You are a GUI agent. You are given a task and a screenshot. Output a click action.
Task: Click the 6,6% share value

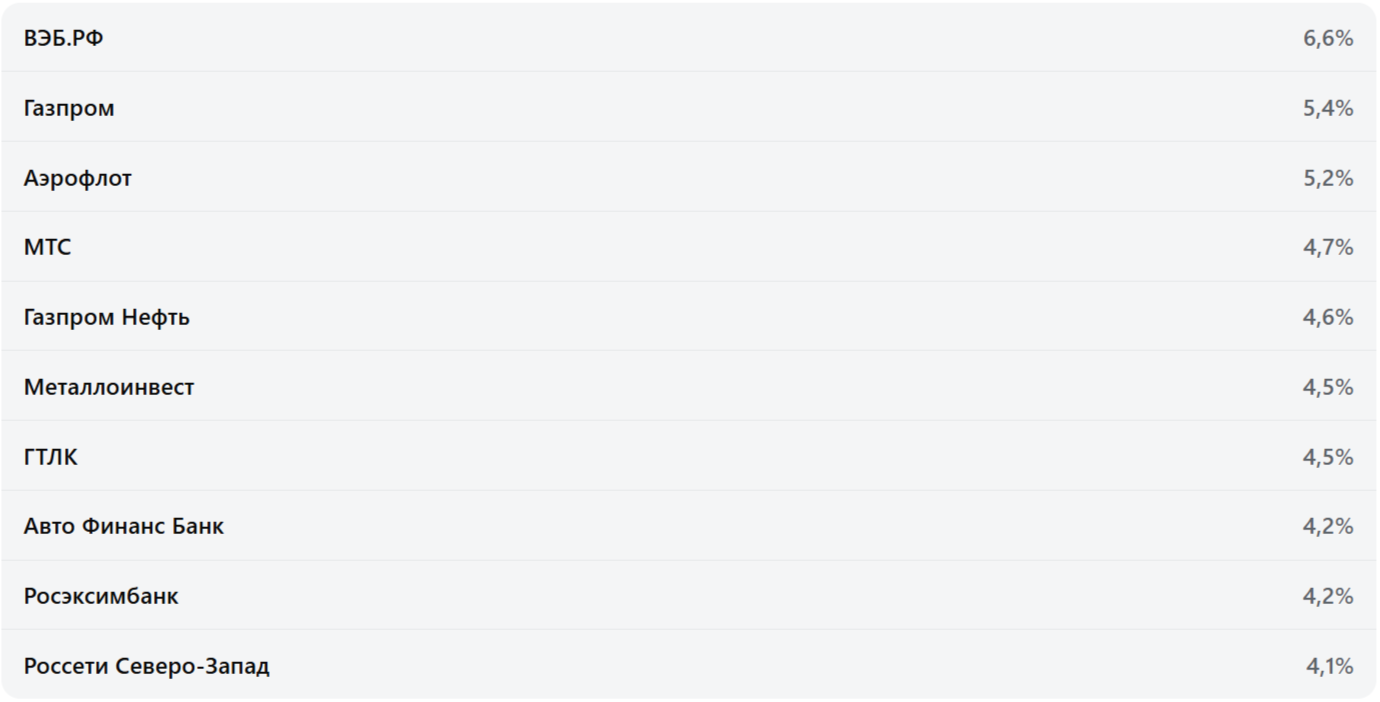[1328, 39]
